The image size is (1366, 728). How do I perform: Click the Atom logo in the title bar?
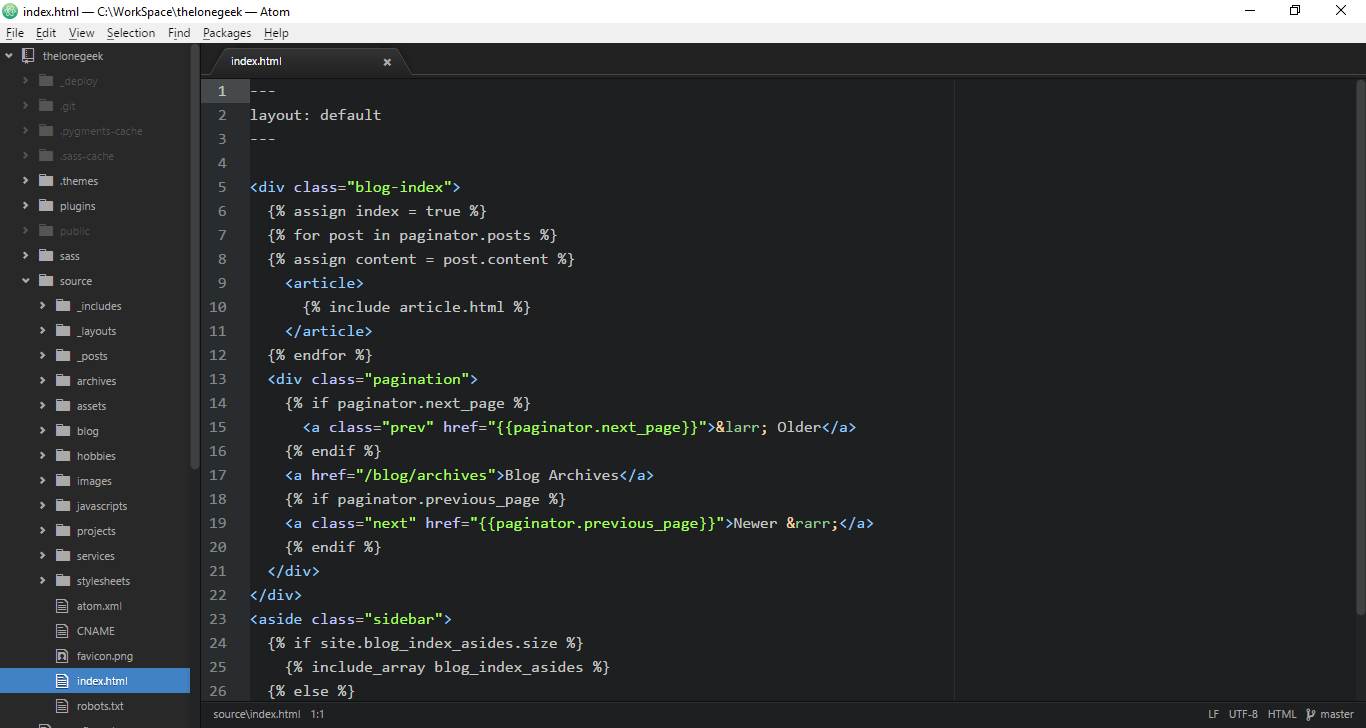(x=10, y=10)
